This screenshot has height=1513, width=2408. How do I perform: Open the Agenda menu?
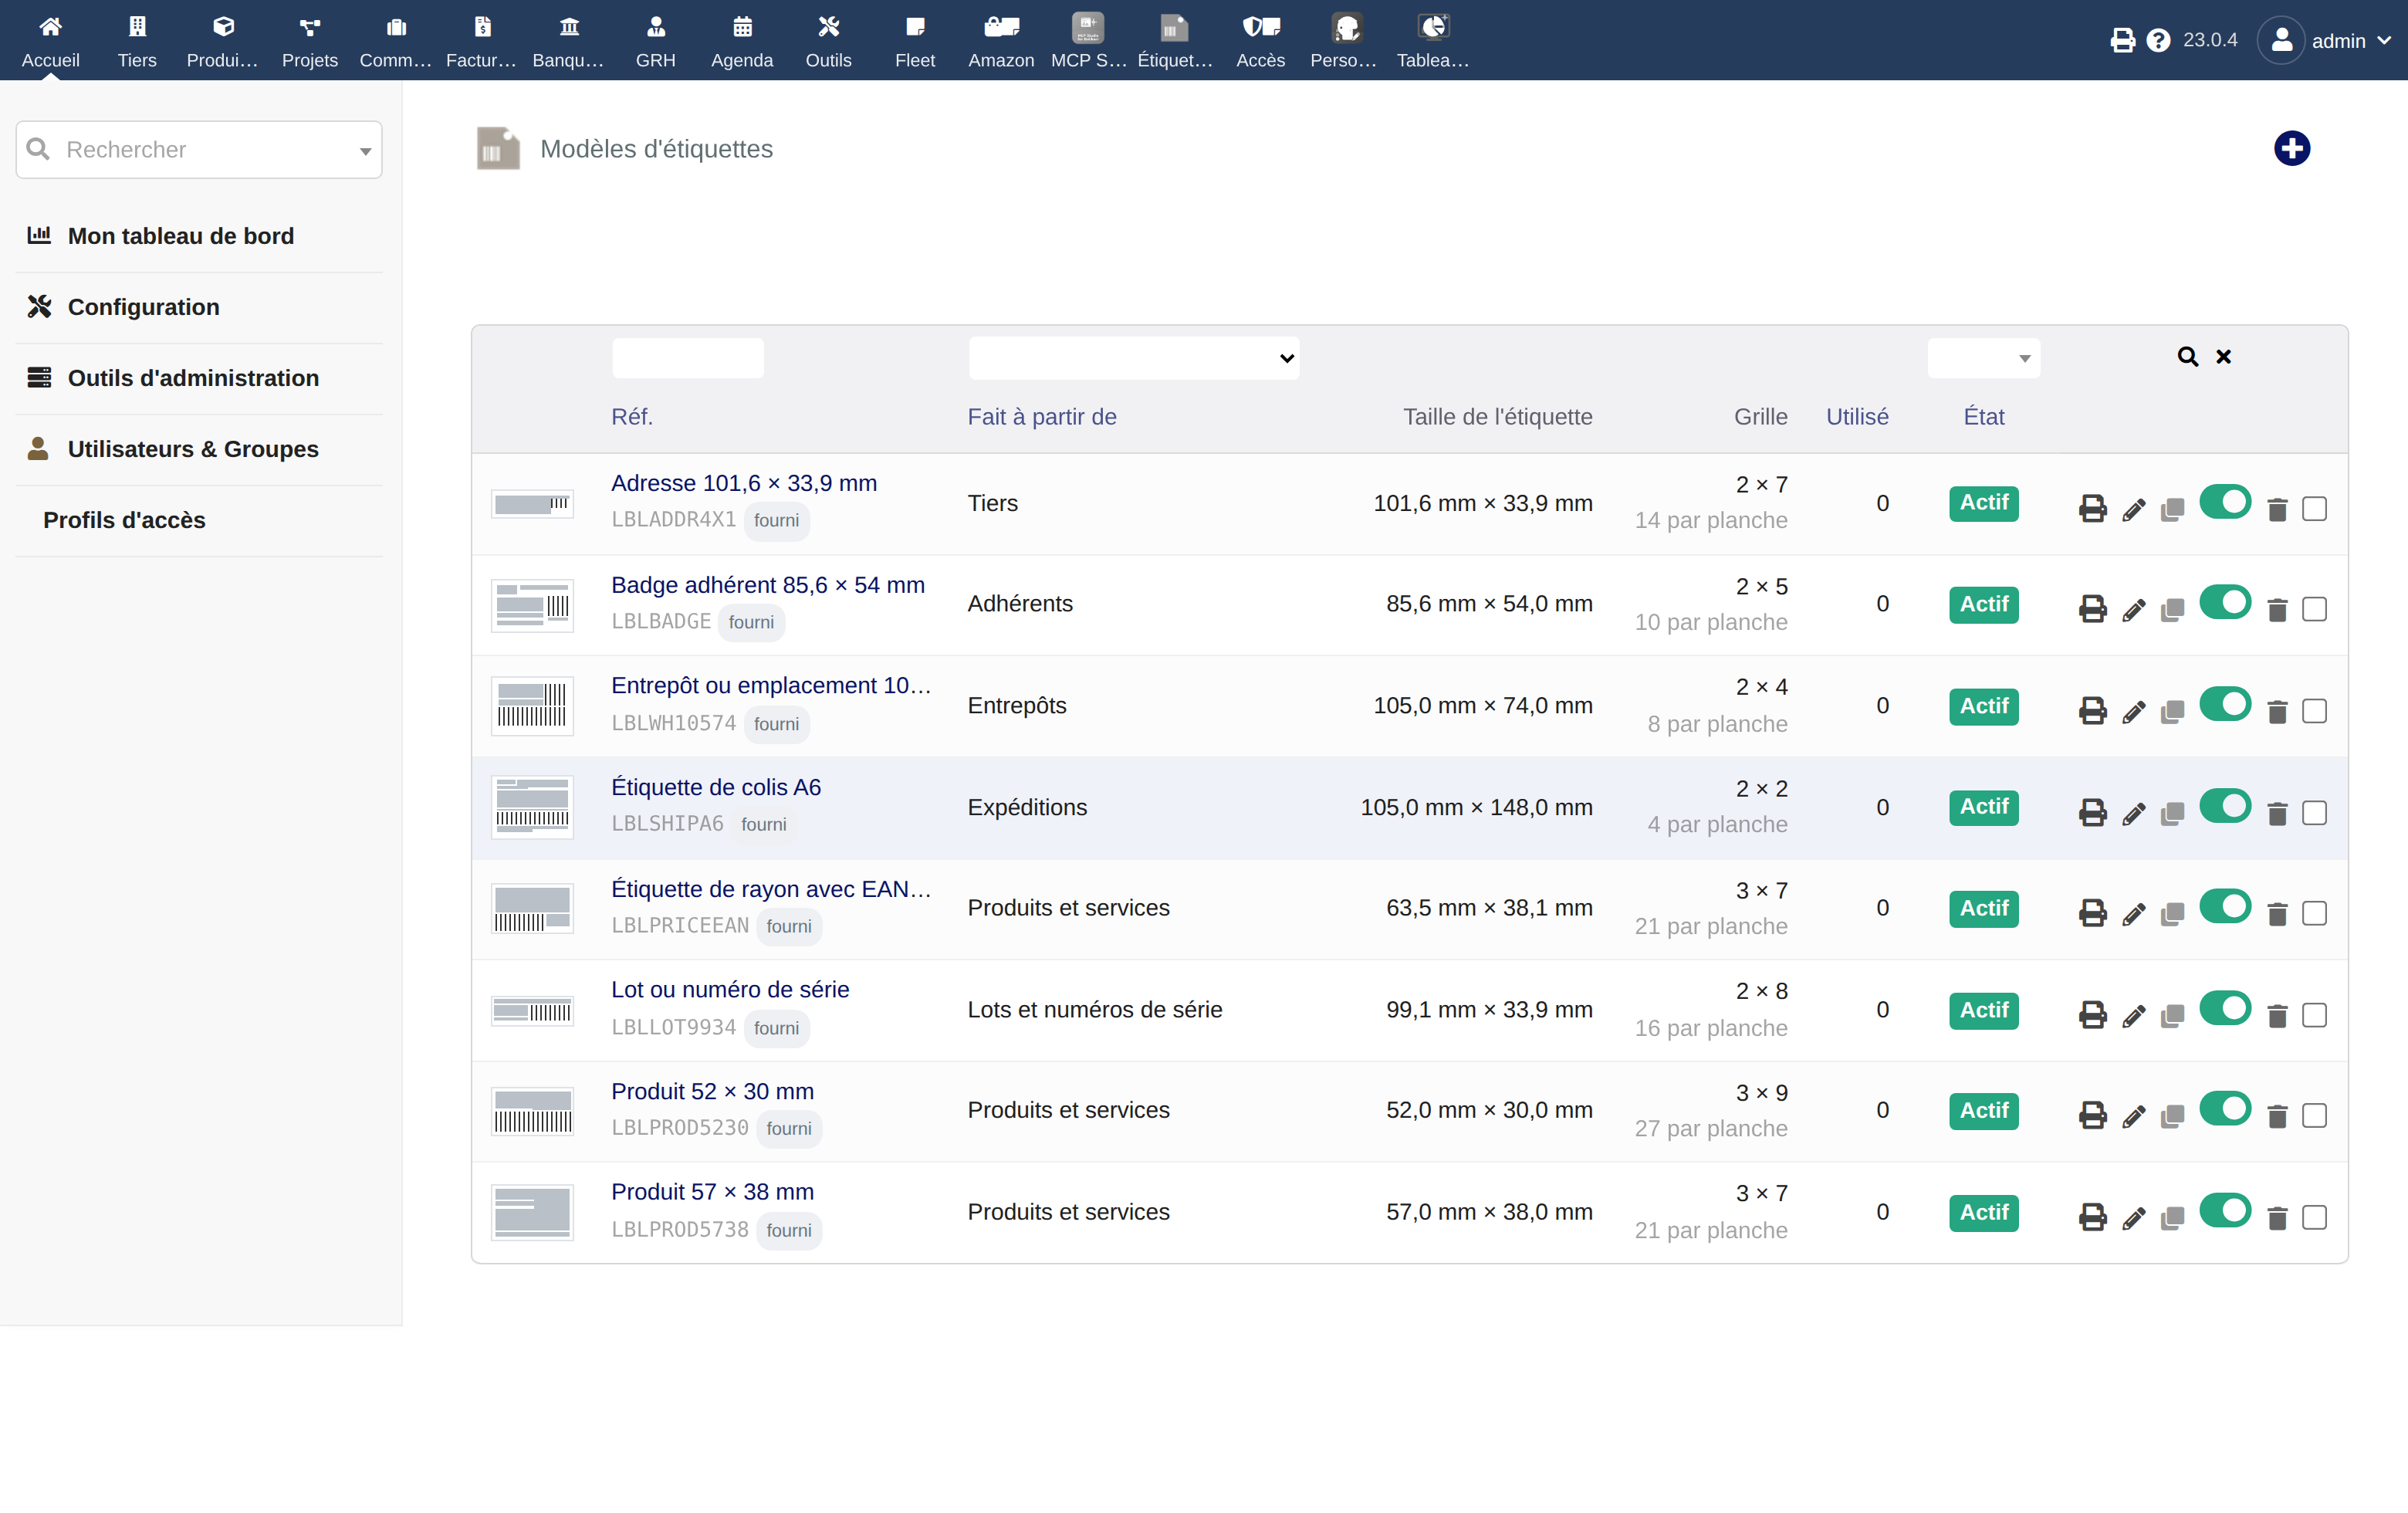point(741,41)
